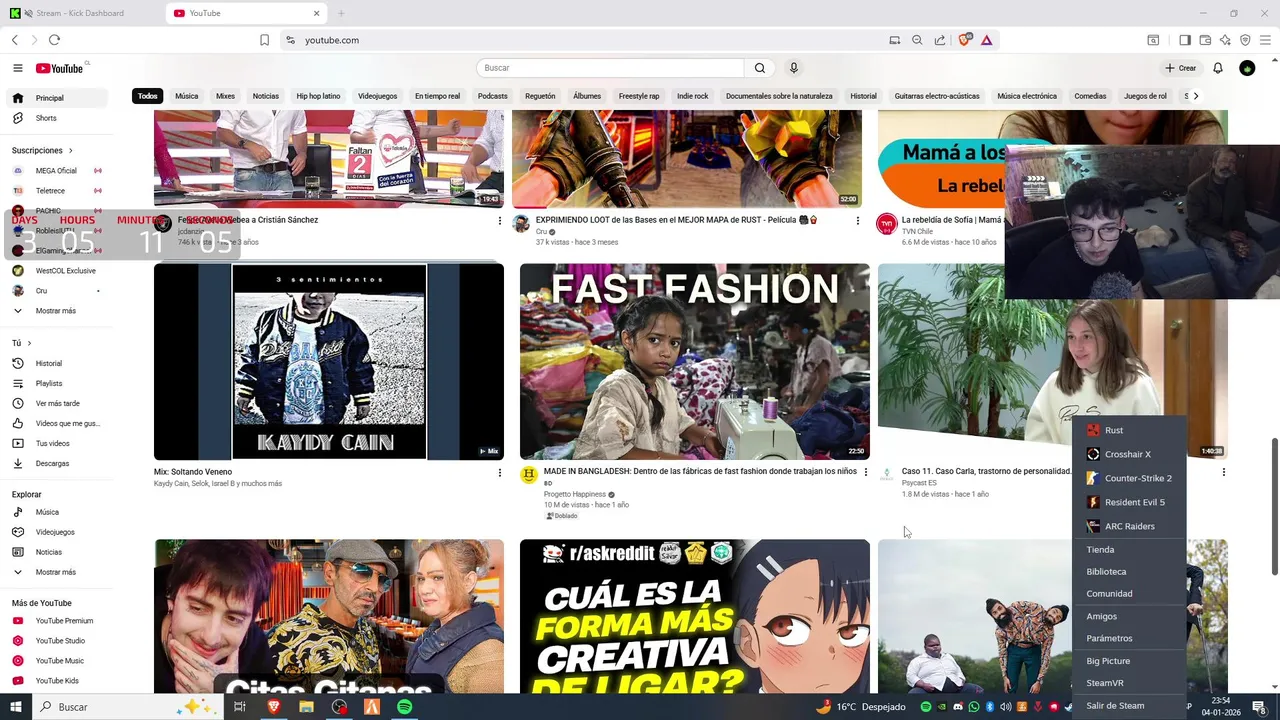Open more options for EXPRIMIENDO LOOT video

coord(857,220)
